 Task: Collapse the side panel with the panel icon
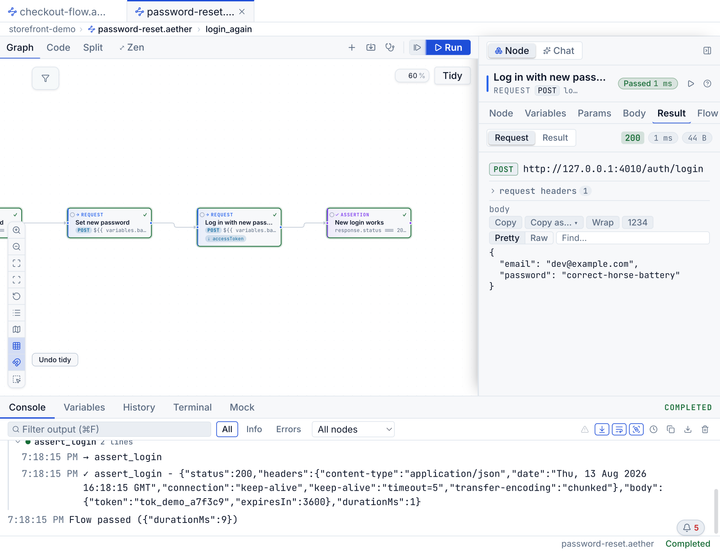click(707, 51)
